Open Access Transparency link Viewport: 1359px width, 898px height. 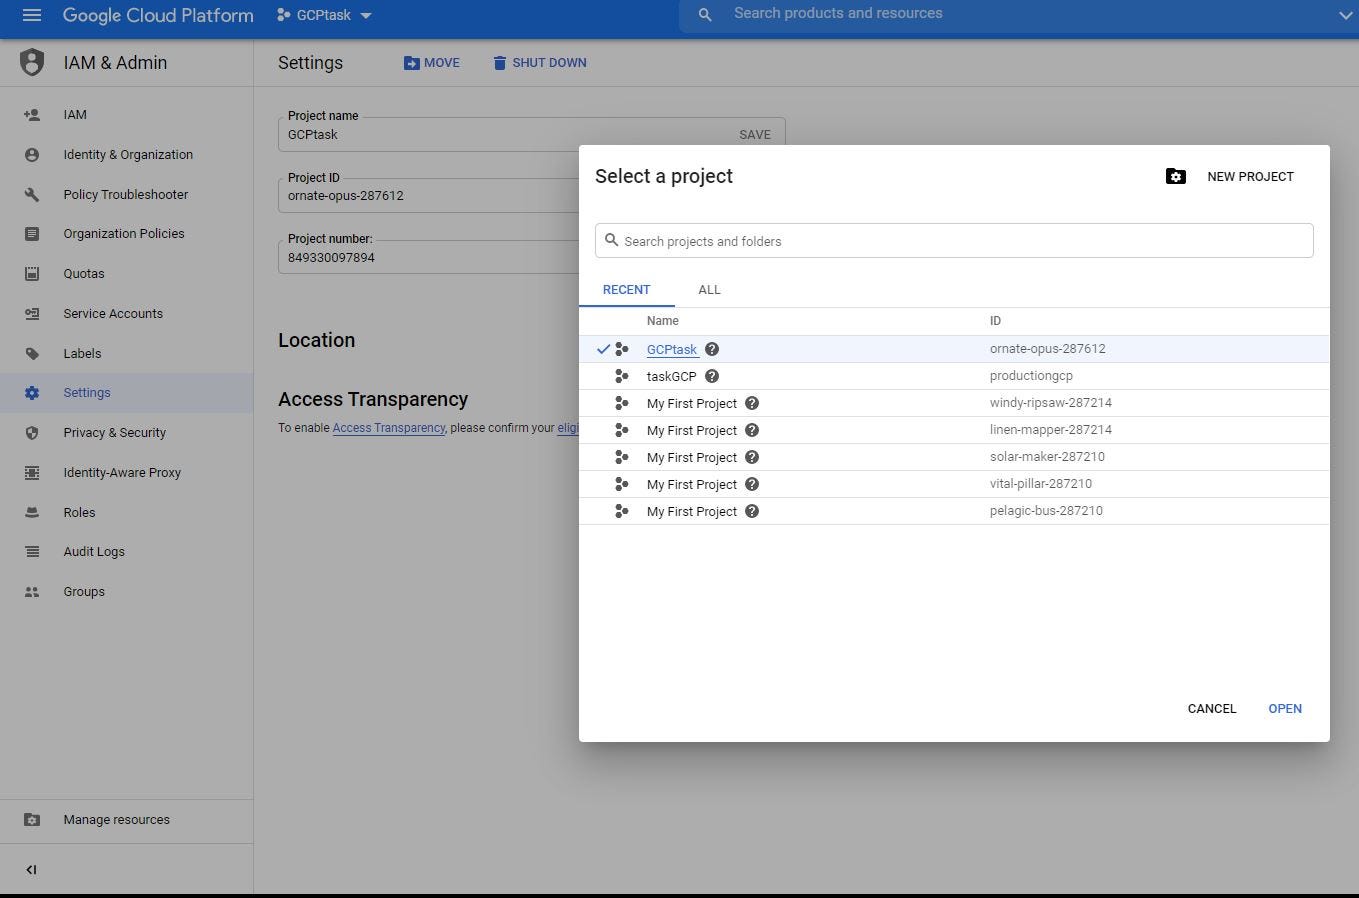(x=389, y=428)
